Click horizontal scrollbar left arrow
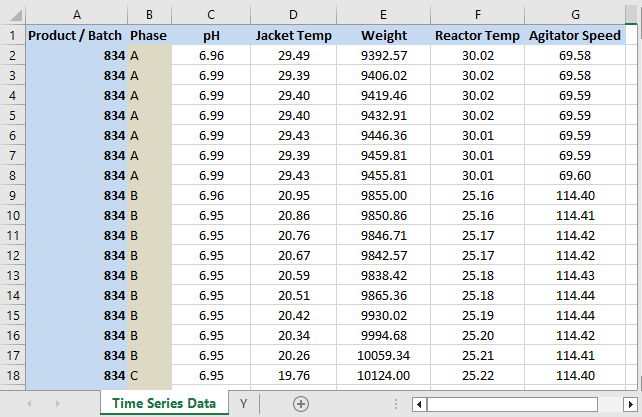The width and height of the screenshot is (642, 417). (x=420, y=404)
